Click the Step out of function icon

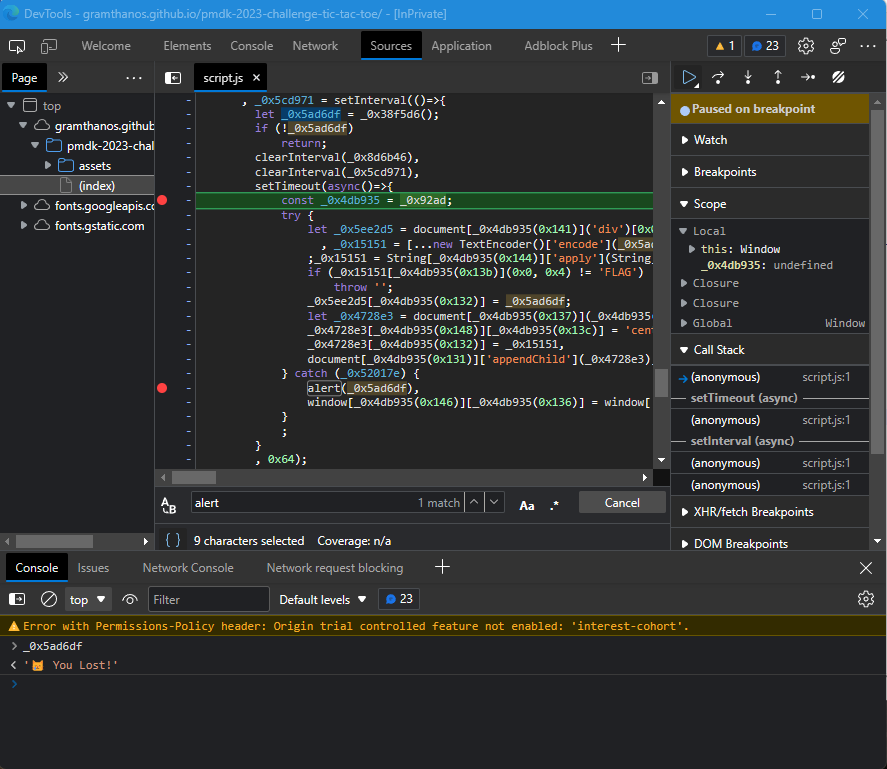778,77
